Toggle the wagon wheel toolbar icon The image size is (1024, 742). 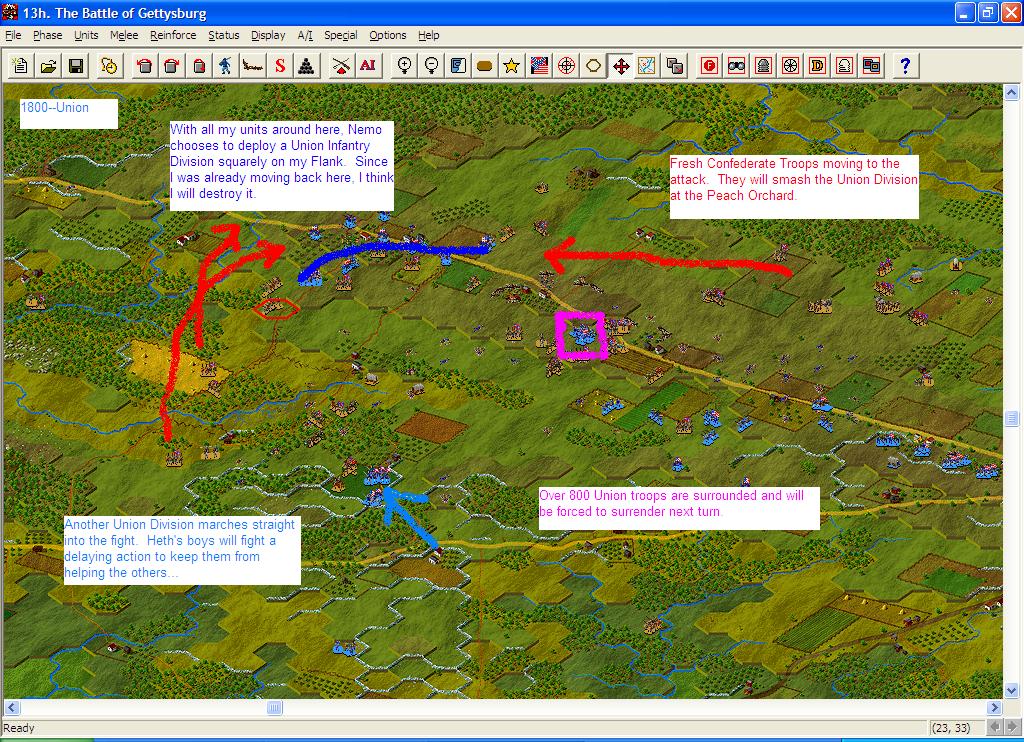pyautogui.click(x=790, y=65)
